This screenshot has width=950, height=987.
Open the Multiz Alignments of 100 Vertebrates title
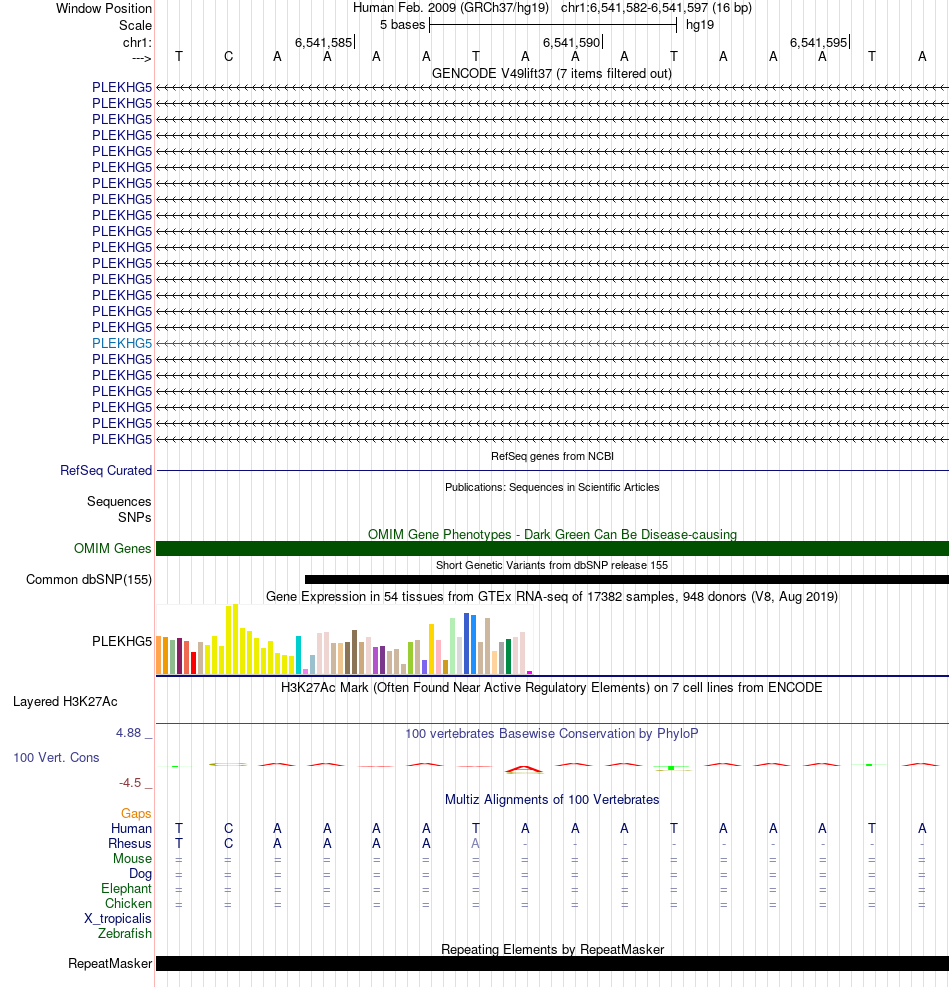[552, 799]
